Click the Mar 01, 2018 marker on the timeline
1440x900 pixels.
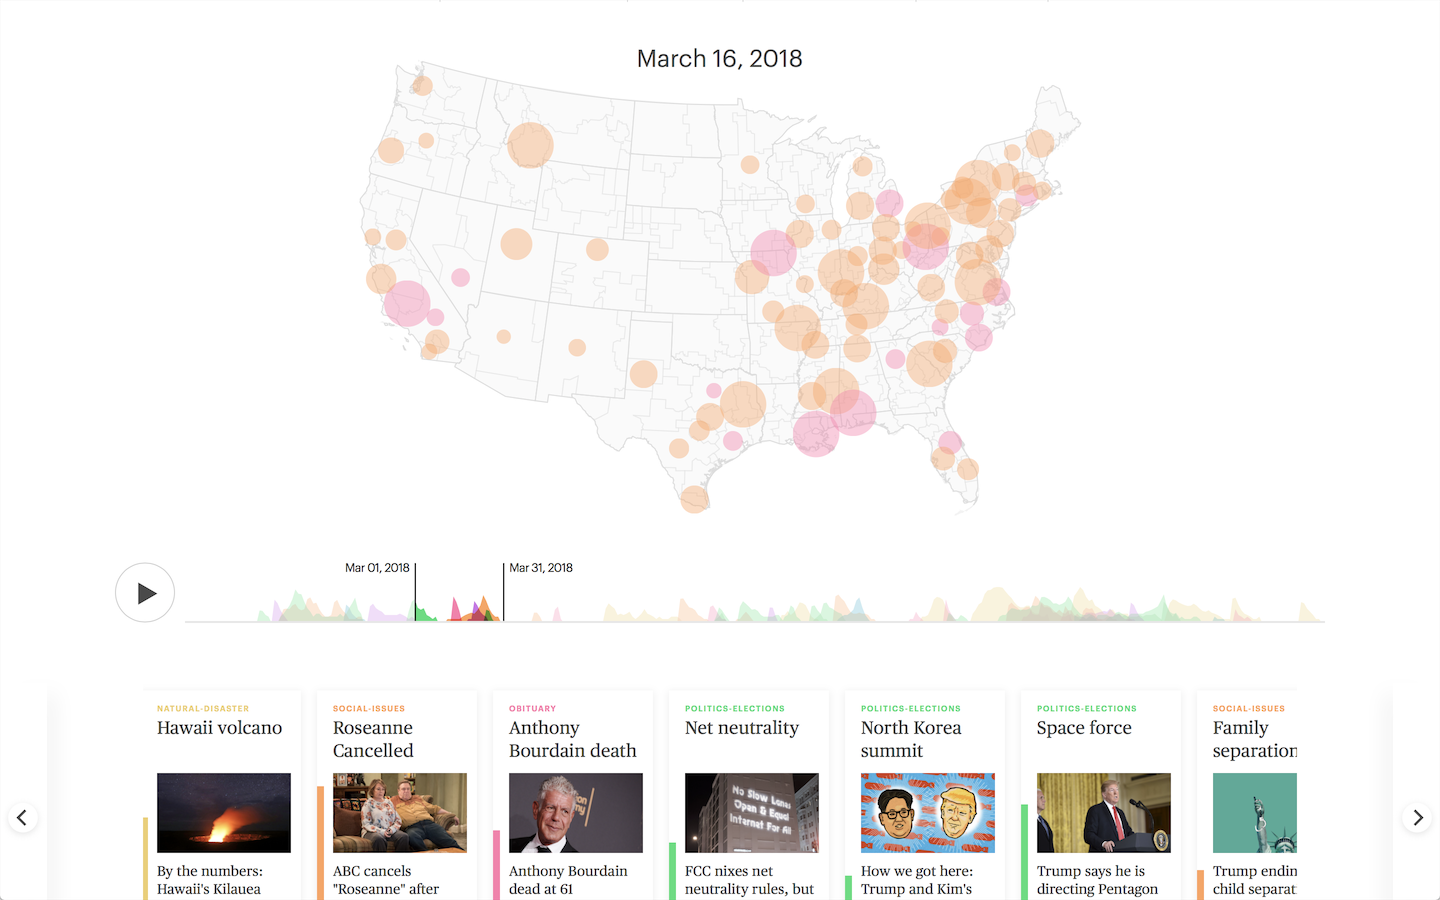pyautogui.click(x=415, y=590)
